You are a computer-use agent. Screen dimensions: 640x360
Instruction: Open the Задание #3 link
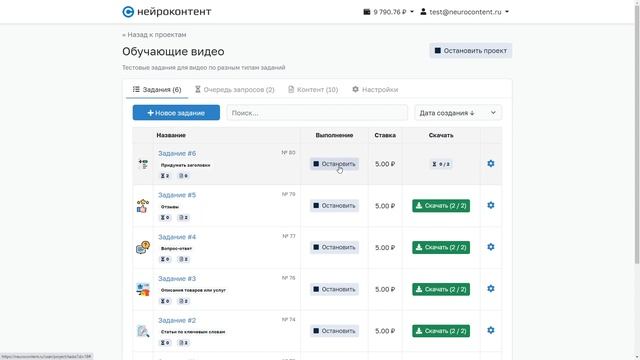point(177,279)
